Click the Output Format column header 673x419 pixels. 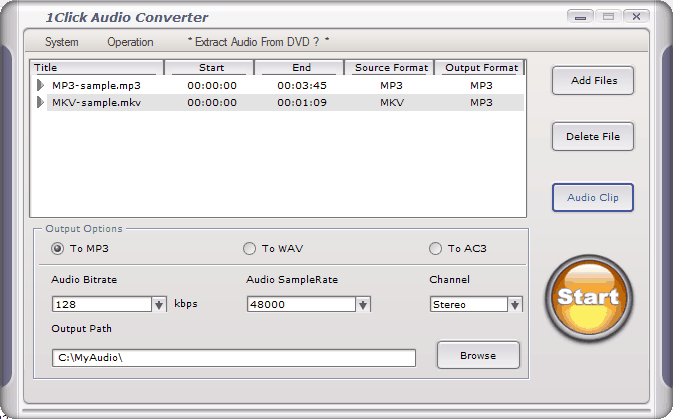[479, 67]
